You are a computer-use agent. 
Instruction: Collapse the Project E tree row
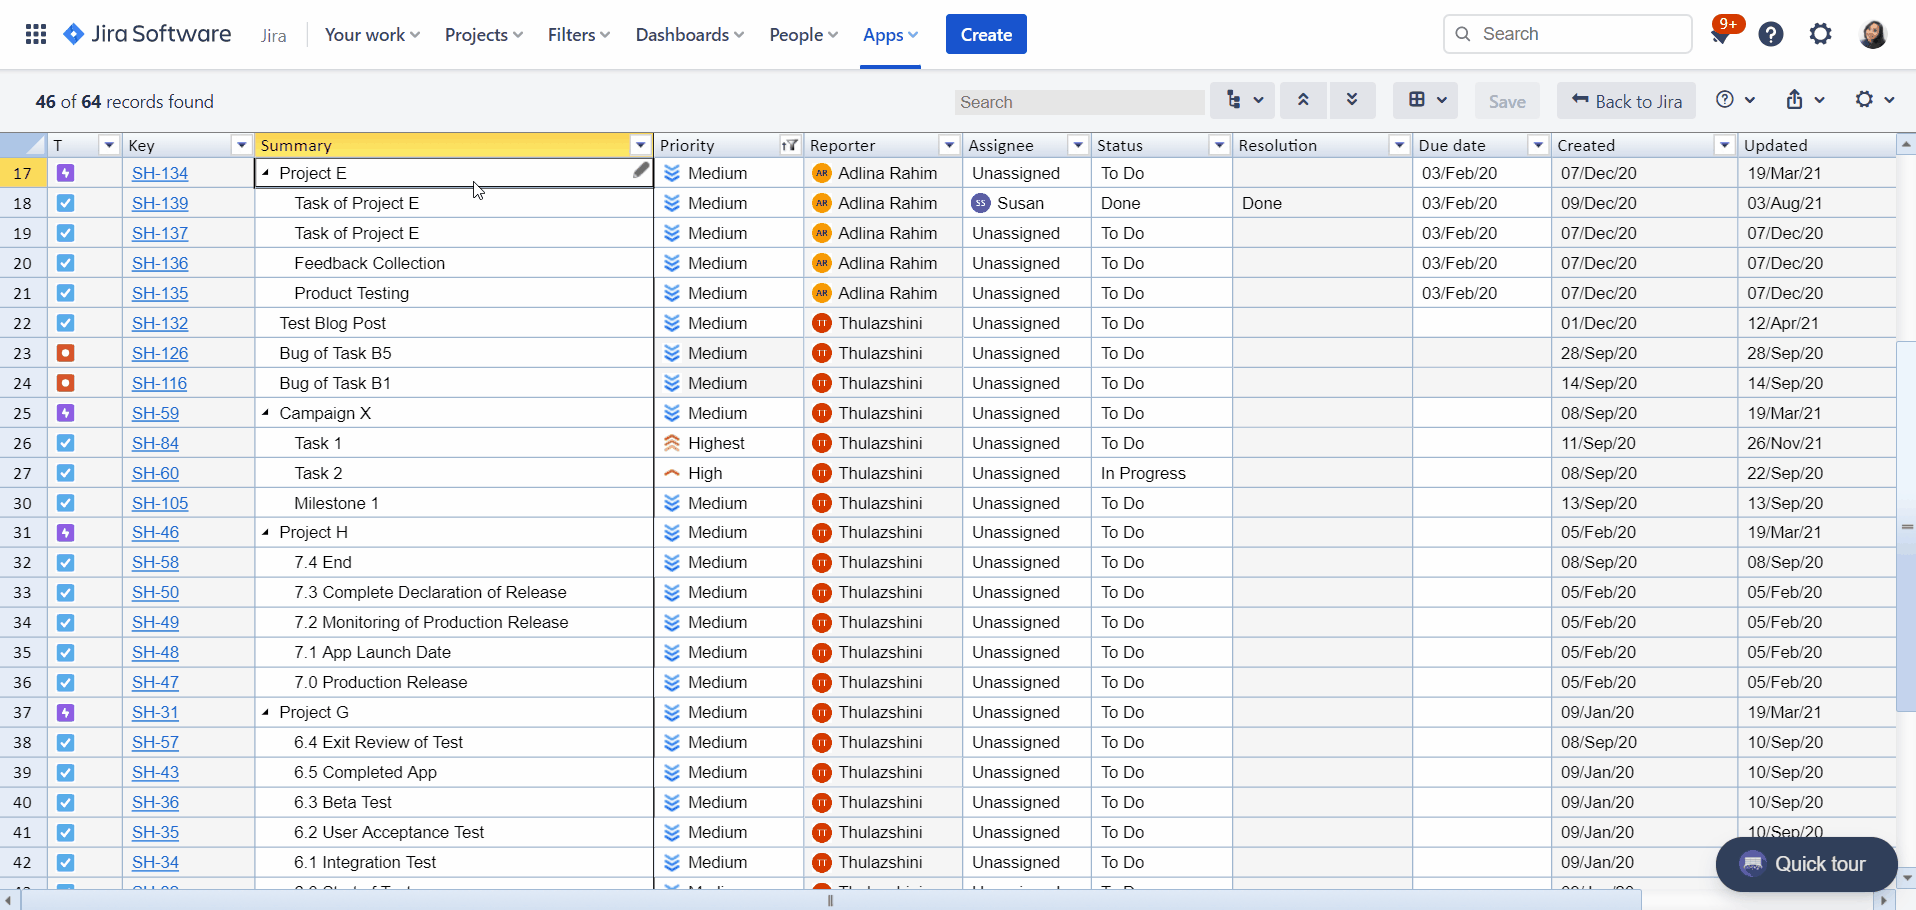pyautogui.click(x=266, y=173)
